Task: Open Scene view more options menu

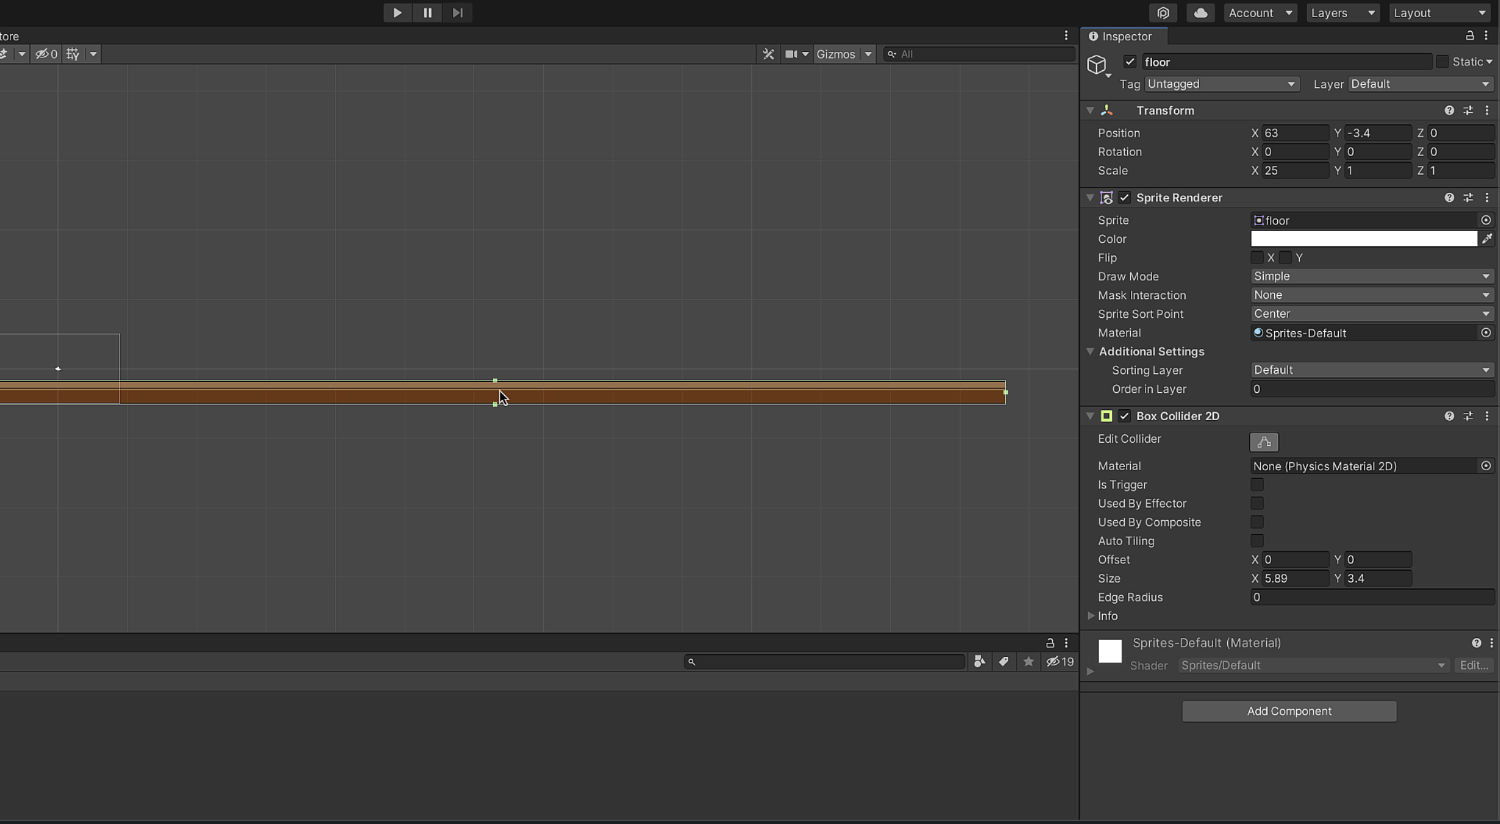Action: click(1066, 36)
